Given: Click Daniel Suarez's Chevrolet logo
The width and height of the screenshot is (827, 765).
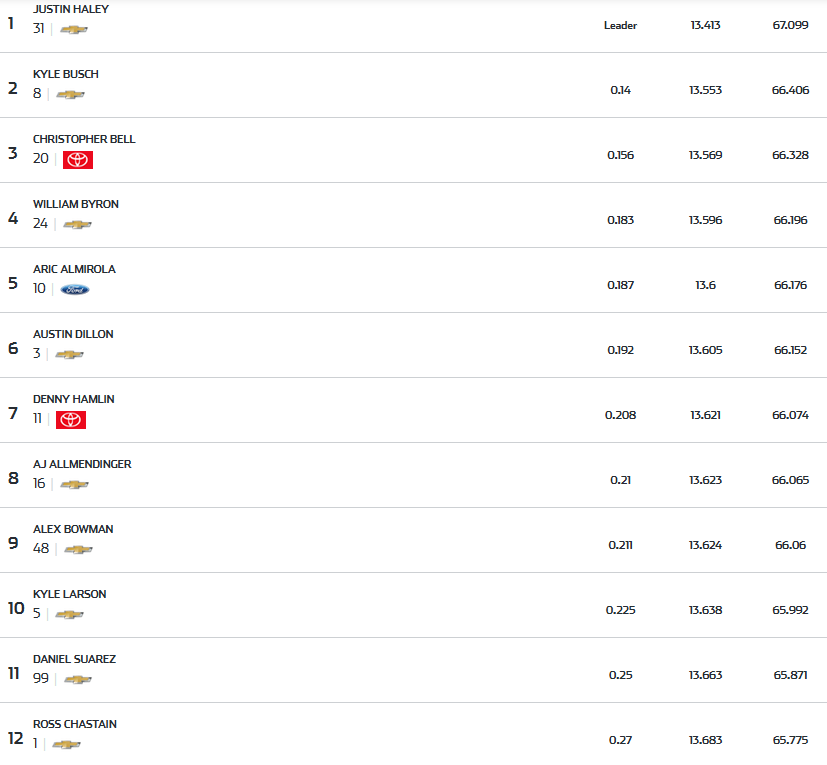Looking at the screenshot, I should [77, 680].
